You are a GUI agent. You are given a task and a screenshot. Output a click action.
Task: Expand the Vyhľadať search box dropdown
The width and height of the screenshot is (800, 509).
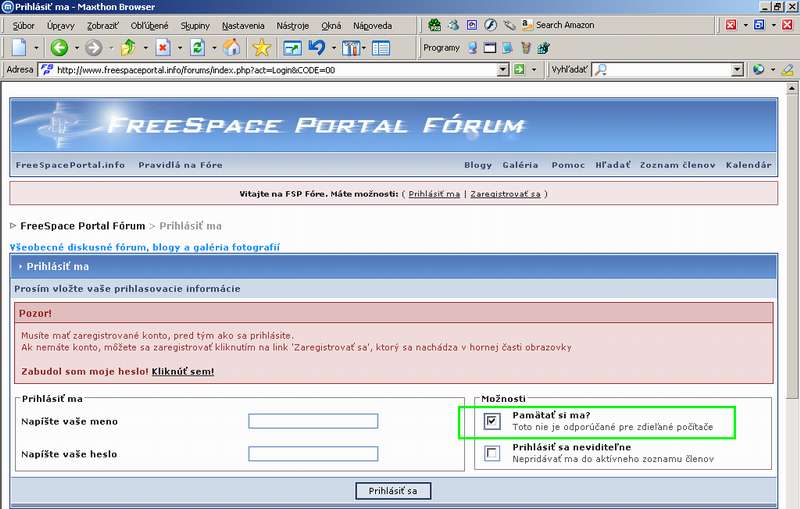pyautogui.click(x=737, y=69)
